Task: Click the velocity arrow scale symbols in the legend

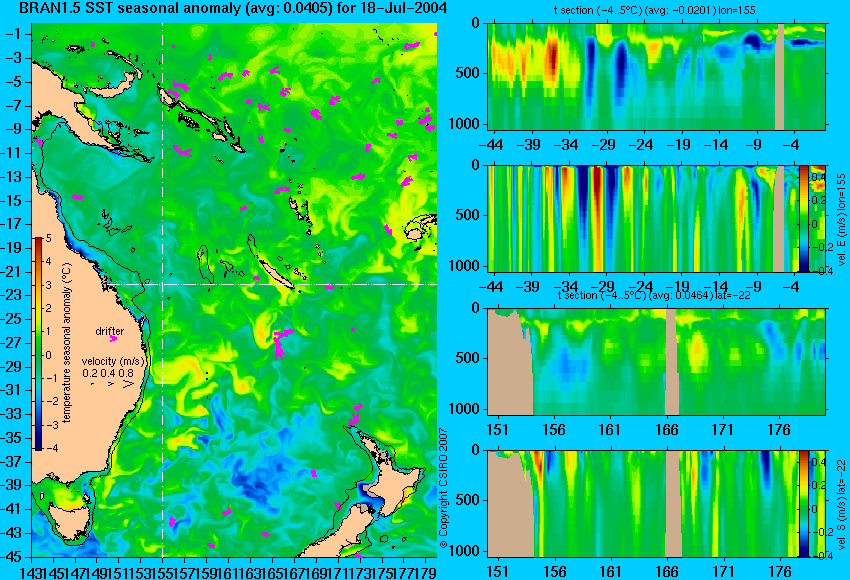Action: click(112, 383)
